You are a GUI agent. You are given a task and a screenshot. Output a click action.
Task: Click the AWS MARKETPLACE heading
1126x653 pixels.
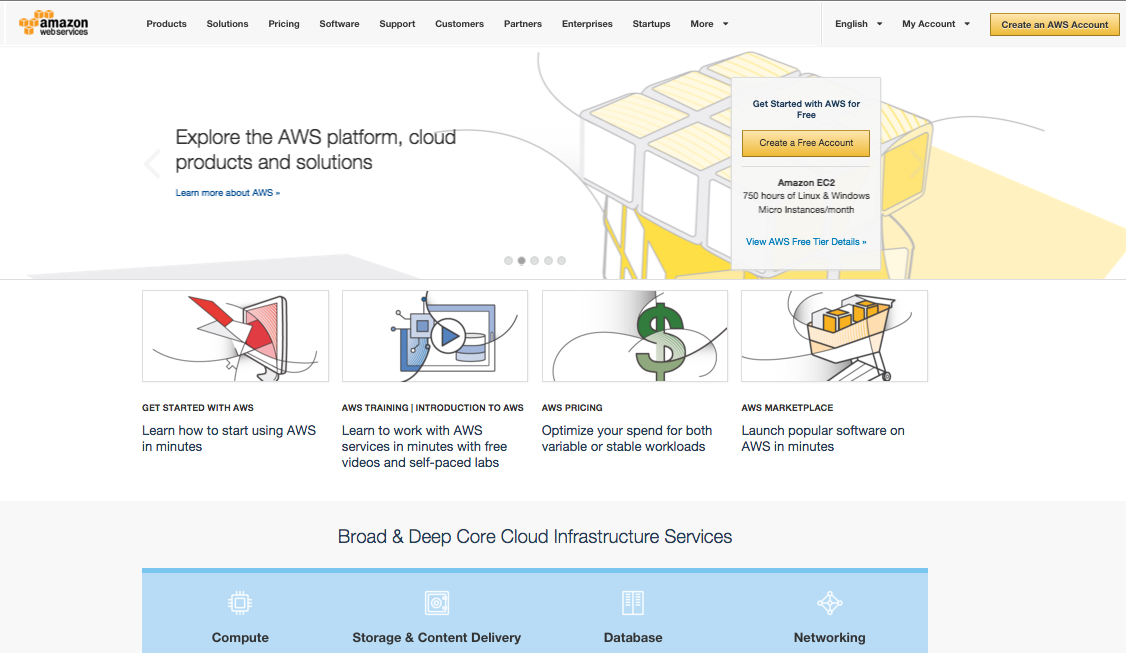tap(787, 407)
